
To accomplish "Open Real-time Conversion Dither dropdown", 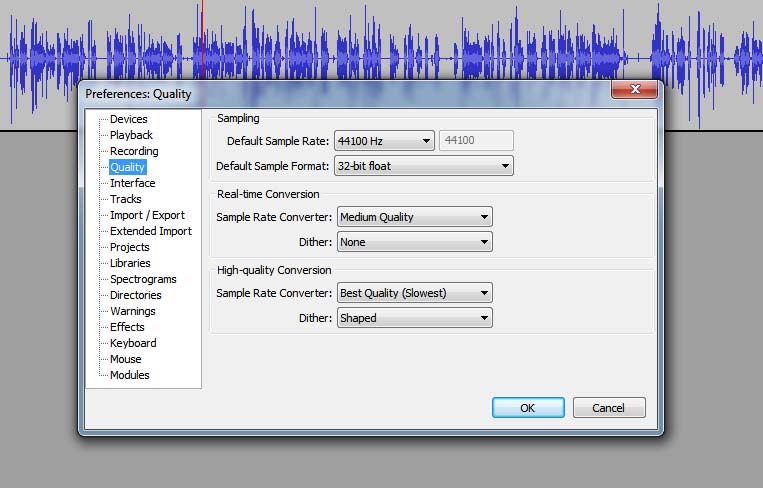I will pyautogui.click(x=415, y=242).
